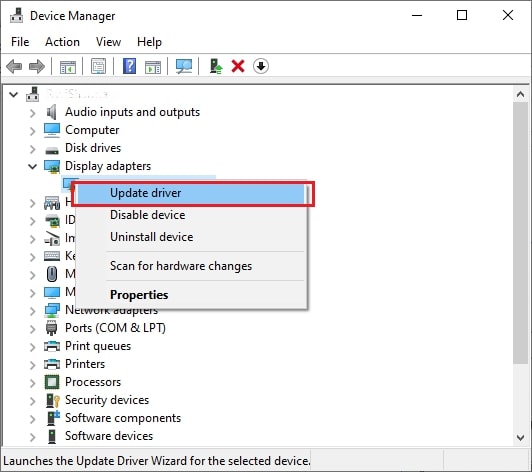
Task: Click the Security devices key icon
Action: [53, 400]
